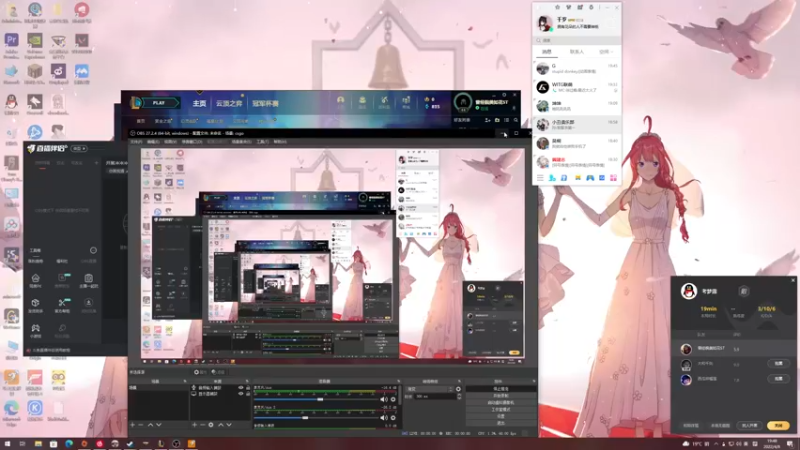The width and height of the screenshot is (800, 450).
Task: Open scene transition properties gear
Action: (458, 389)
